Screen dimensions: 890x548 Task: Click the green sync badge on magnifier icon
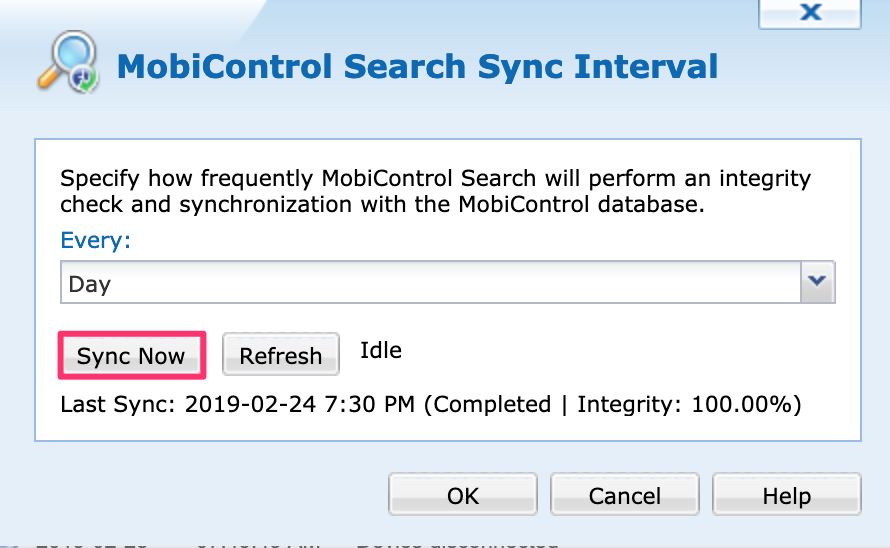tap(85, 79)
